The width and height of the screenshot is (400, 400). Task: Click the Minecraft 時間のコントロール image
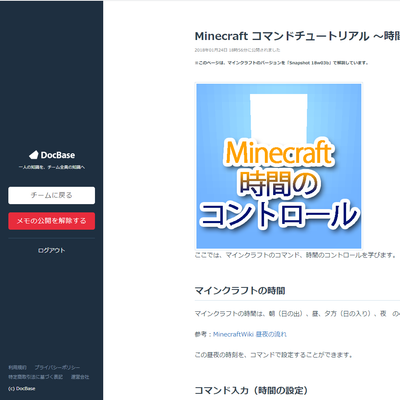279,166
